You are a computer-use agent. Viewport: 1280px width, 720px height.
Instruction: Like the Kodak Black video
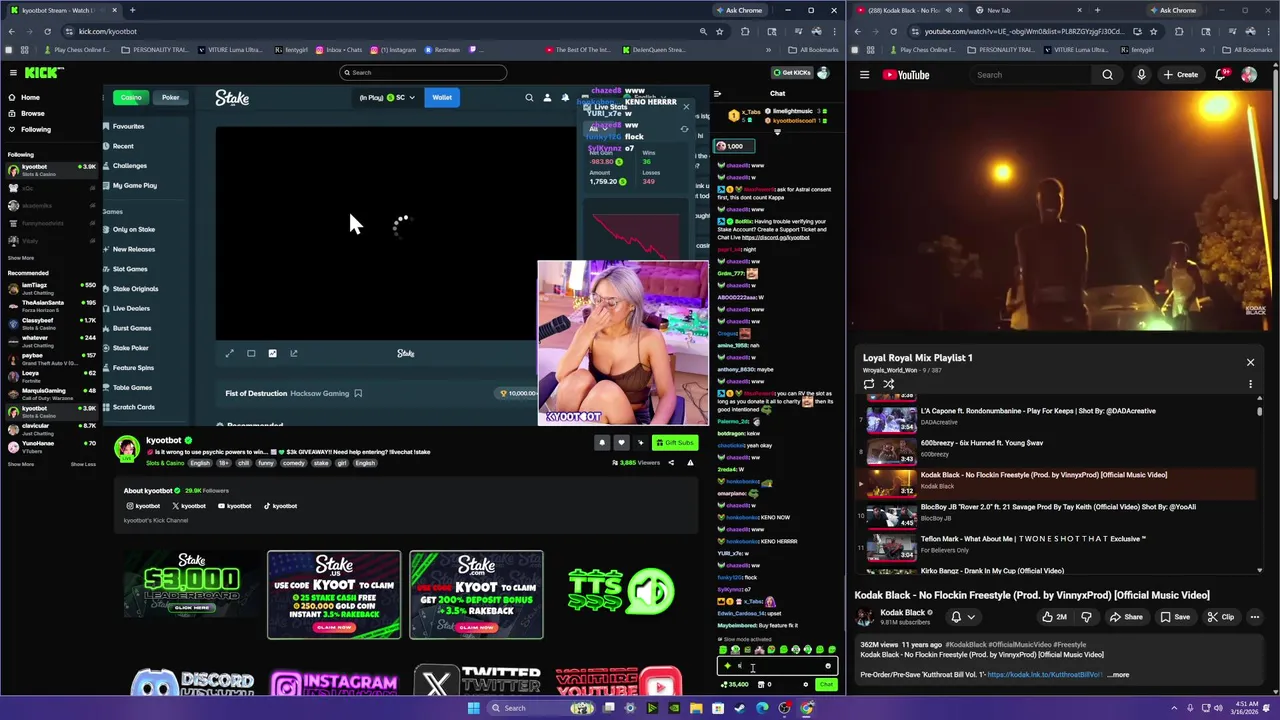pyautogui.click(x=1054, y=617)
